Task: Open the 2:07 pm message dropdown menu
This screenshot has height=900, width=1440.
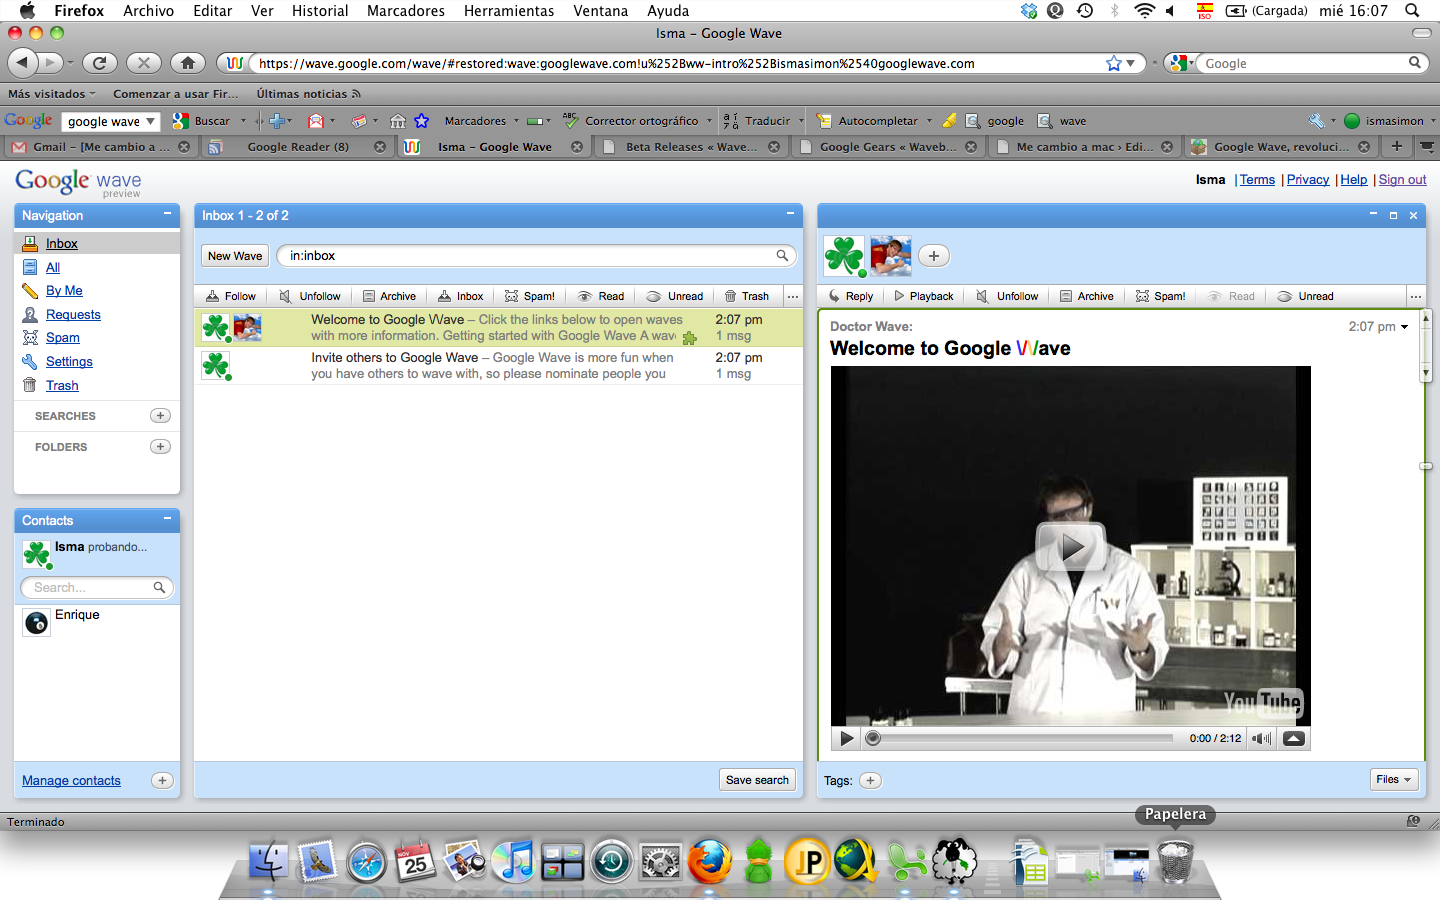Action: (x=1404, y=327)
